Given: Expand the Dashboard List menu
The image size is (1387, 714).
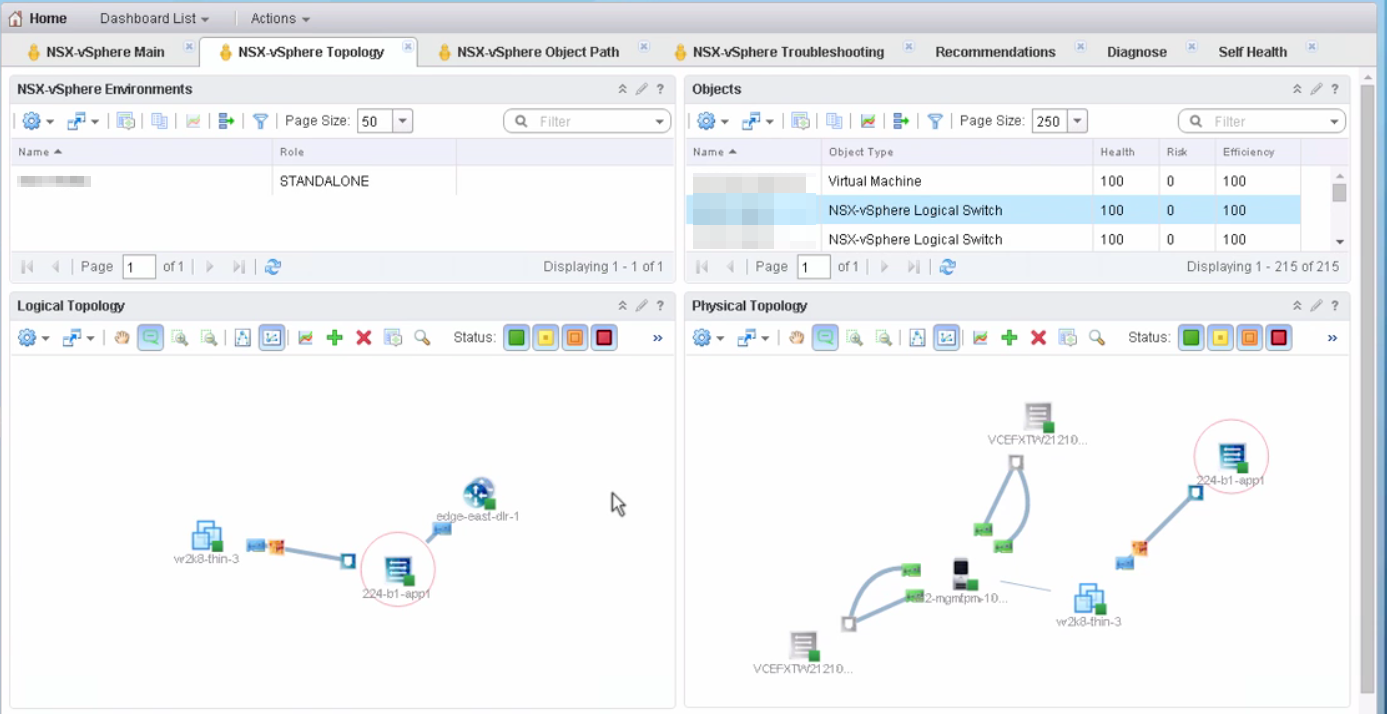Looking at the screenshot, I should pyautogui.click(x=152, y=17).
